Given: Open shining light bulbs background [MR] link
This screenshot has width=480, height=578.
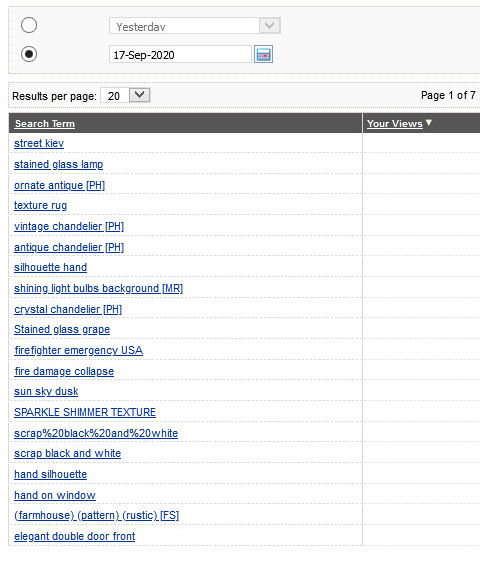Looking at the screenshot, I should coord(98,288).
